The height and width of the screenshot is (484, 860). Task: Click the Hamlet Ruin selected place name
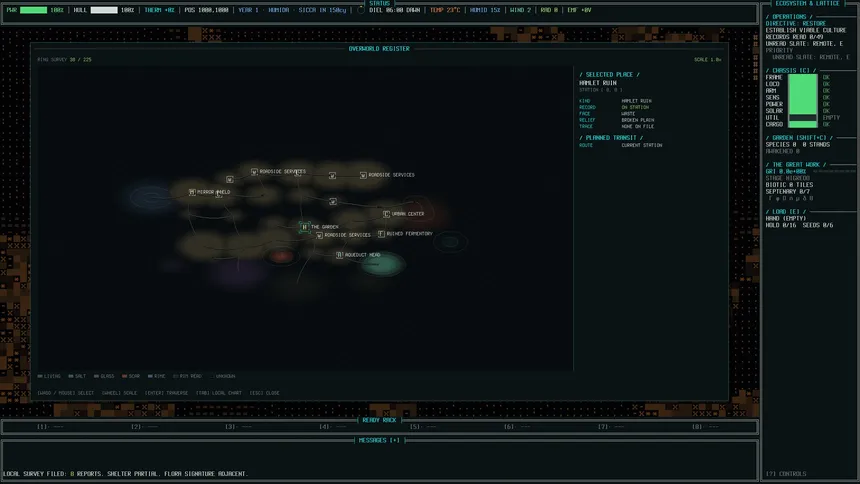point(598,83)
